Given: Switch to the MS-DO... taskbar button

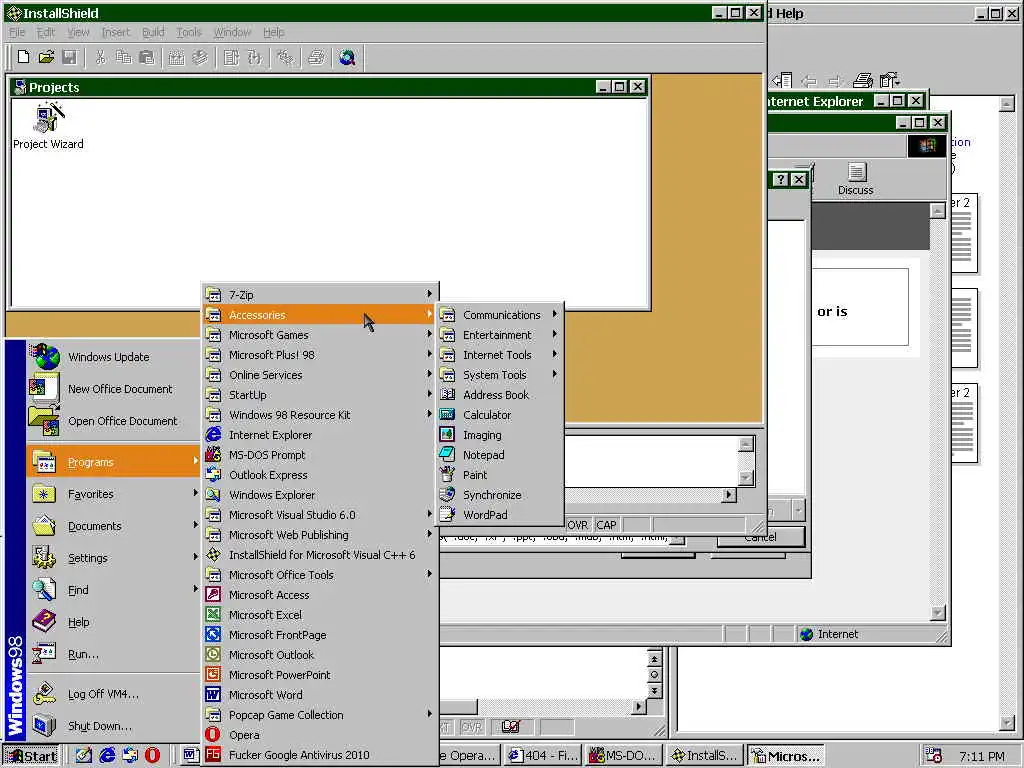Looking at the screenshot, I should click(624, 756).
